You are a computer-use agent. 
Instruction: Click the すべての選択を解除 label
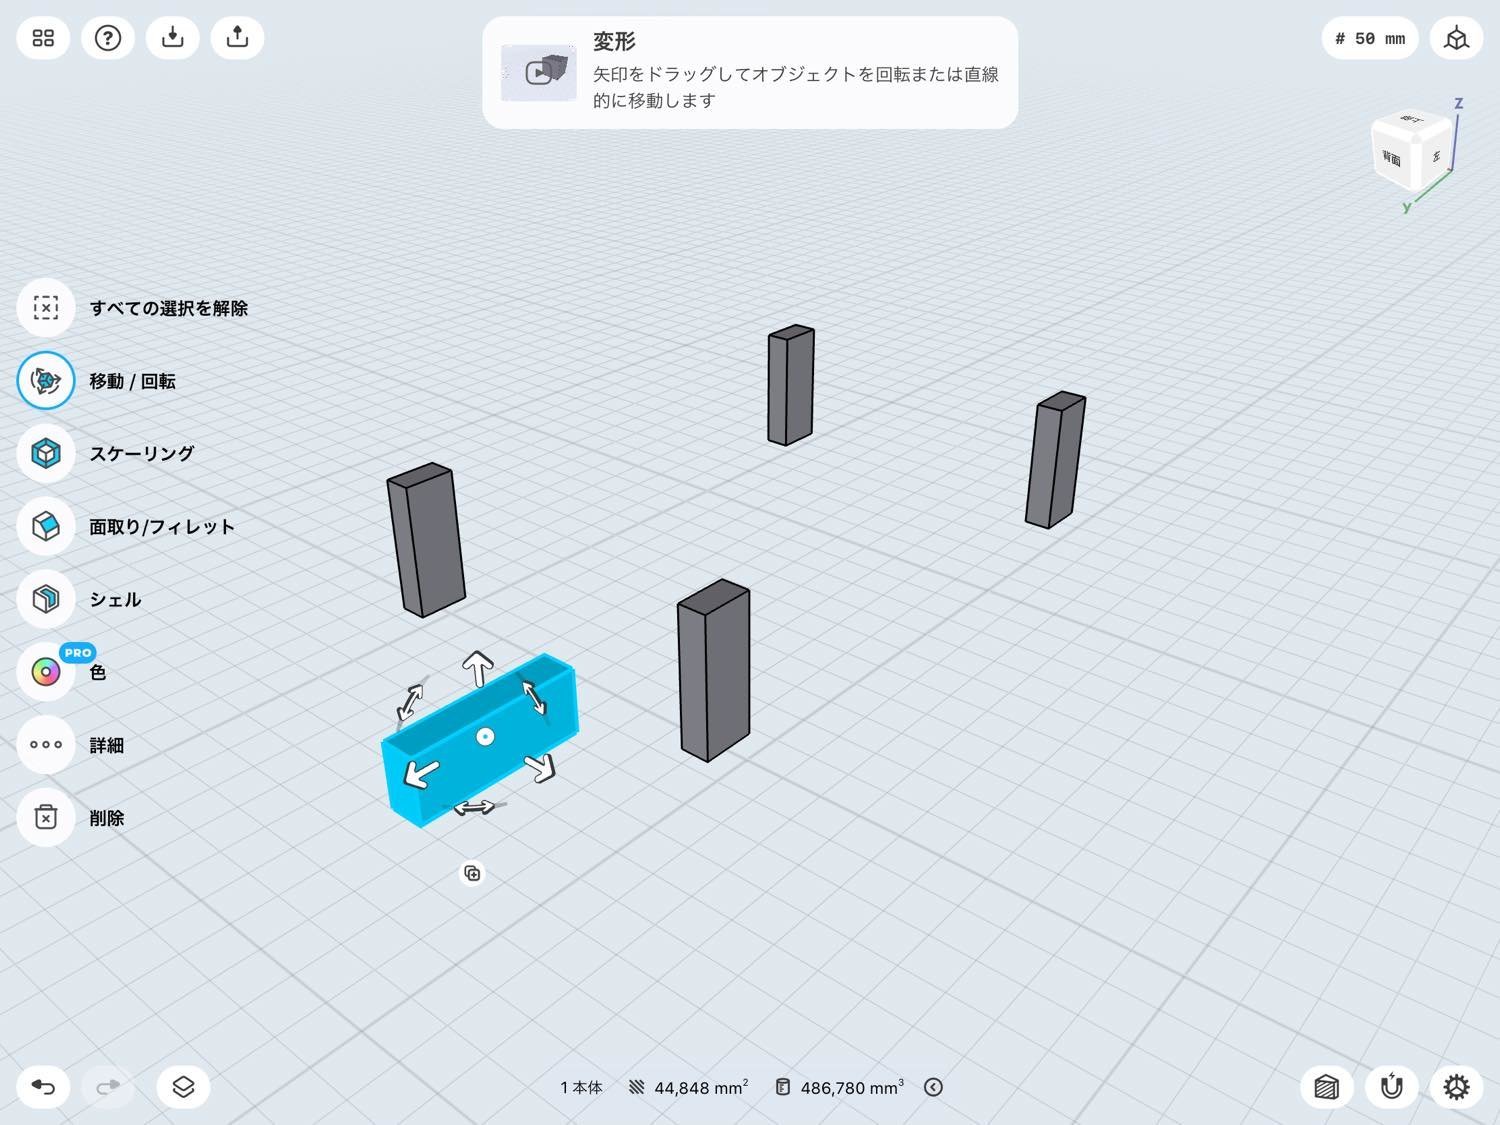click(x=169, y=308)
